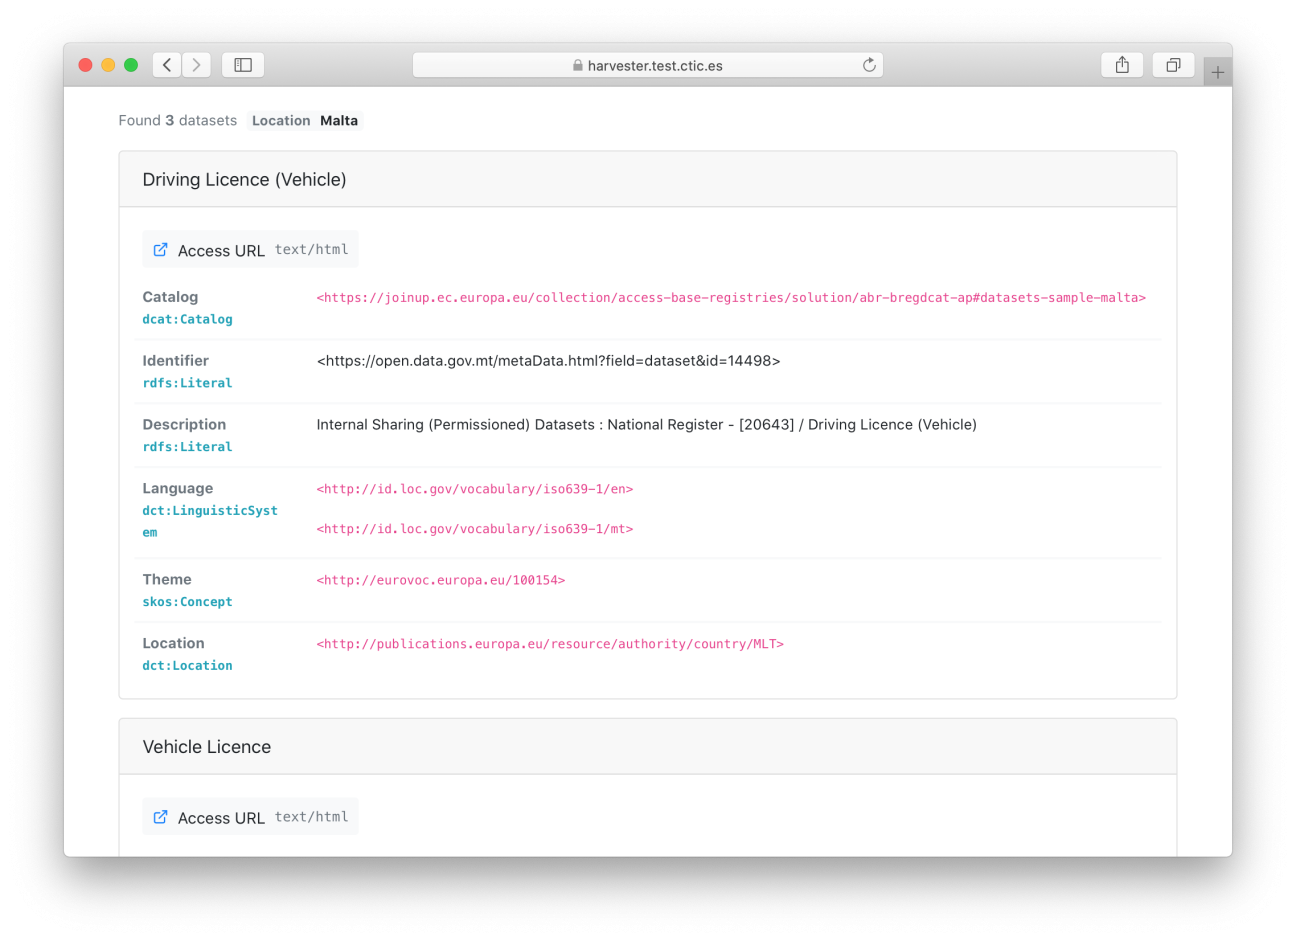Click the dct:LinguisticSystem type label
Image resolution: width=1296 pixels, height=941 pixels.
(x=210, y=521)
